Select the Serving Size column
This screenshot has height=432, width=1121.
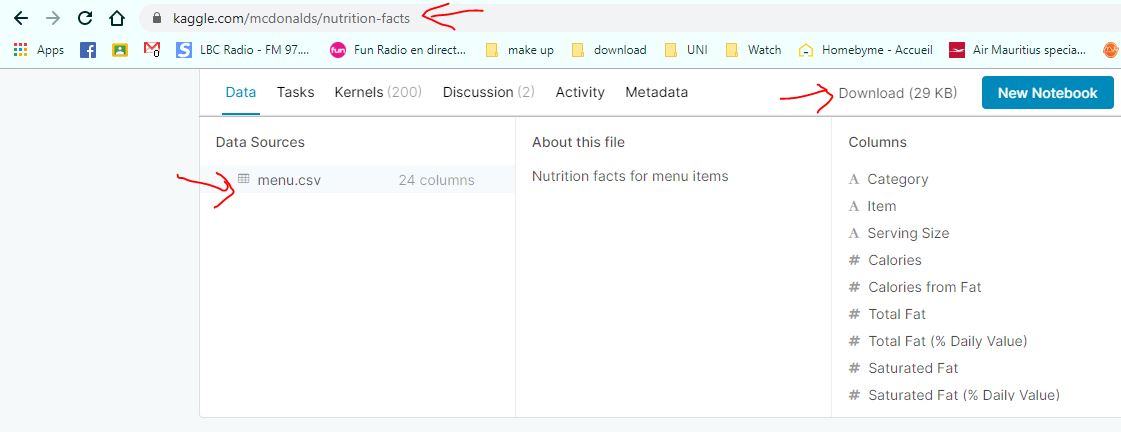pos(908,233)
